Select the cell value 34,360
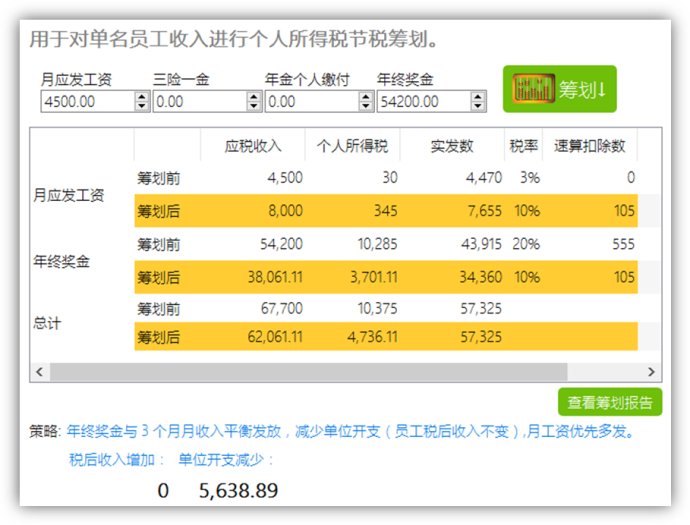This screenshot has width=690, height=525. 481,277
